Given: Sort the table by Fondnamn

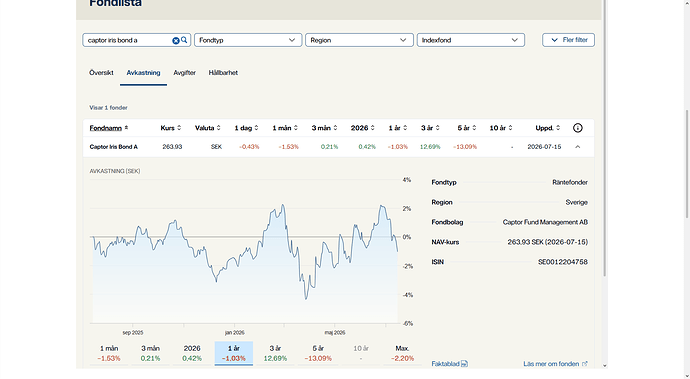Looking at the screenshot, I should (109, 128).
